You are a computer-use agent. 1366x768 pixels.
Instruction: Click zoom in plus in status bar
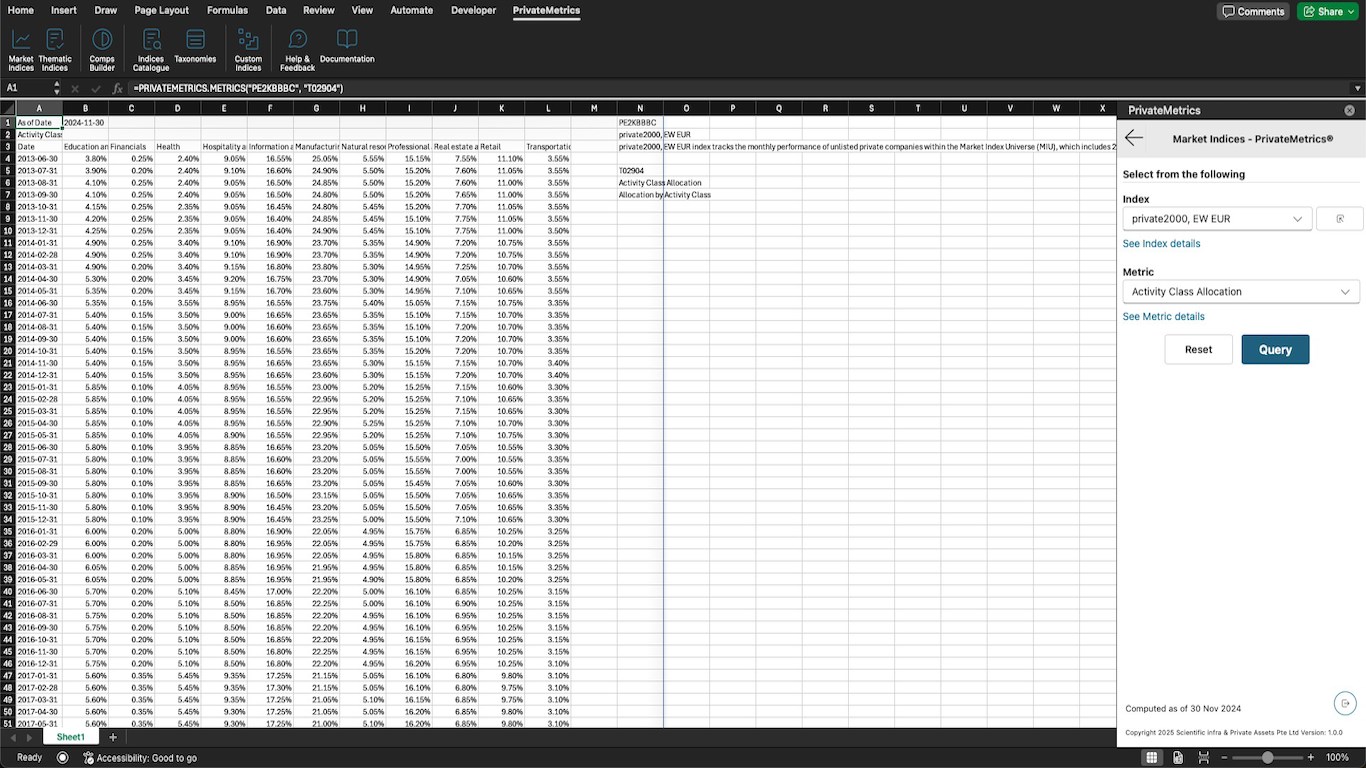(1311, 758)
